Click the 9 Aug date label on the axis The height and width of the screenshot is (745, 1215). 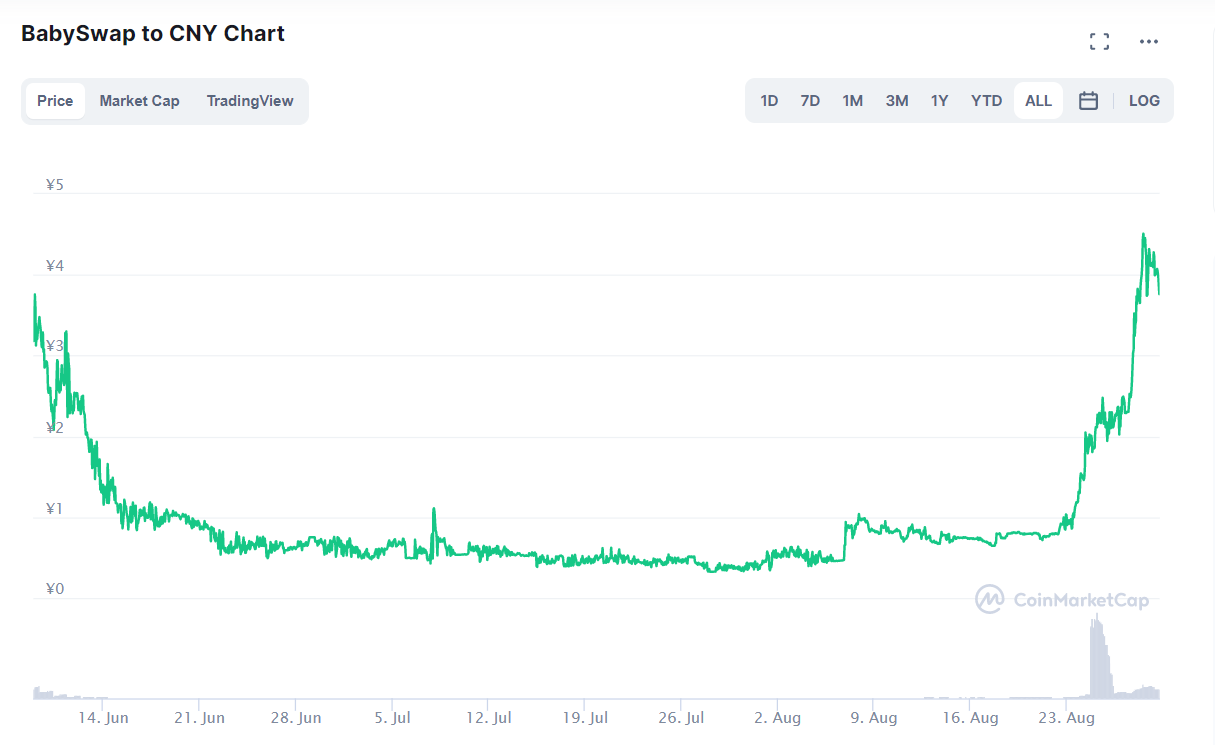873,718
